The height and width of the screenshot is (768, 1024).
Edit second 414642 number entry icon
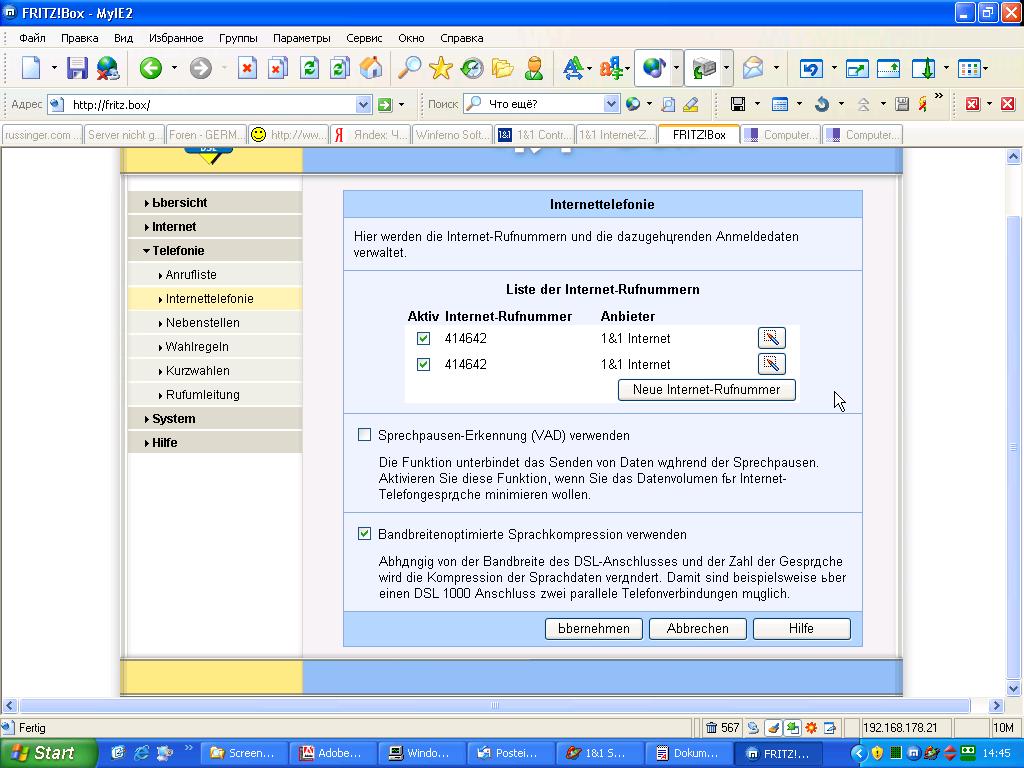pos(771,364)
